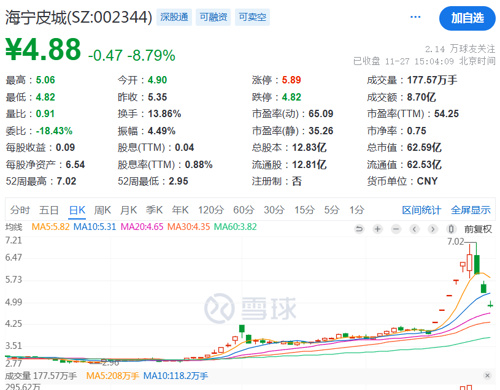
Task: Zoom out the chart with minus icon
Action: [x=396, y=229]
